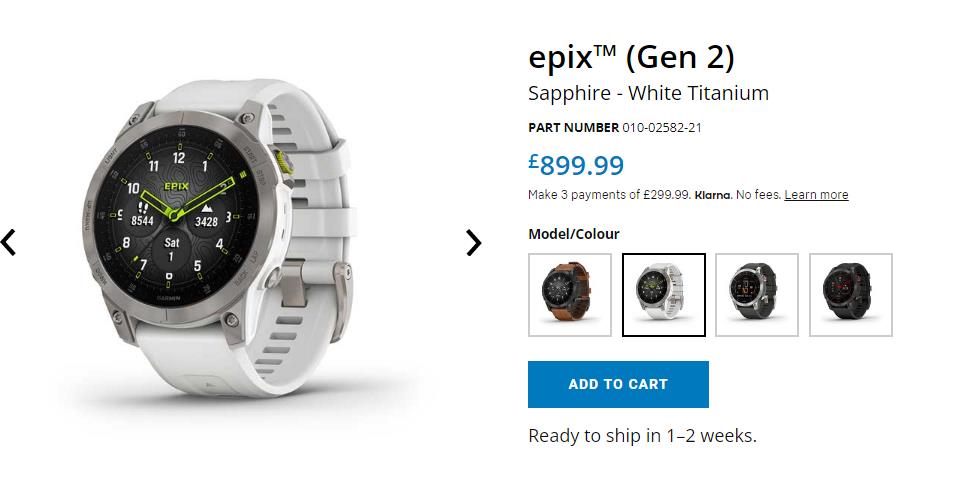This screenshot has height=494, width=967.
Task: Click the epix (Gen 2) product title
Action: point(631,57)
